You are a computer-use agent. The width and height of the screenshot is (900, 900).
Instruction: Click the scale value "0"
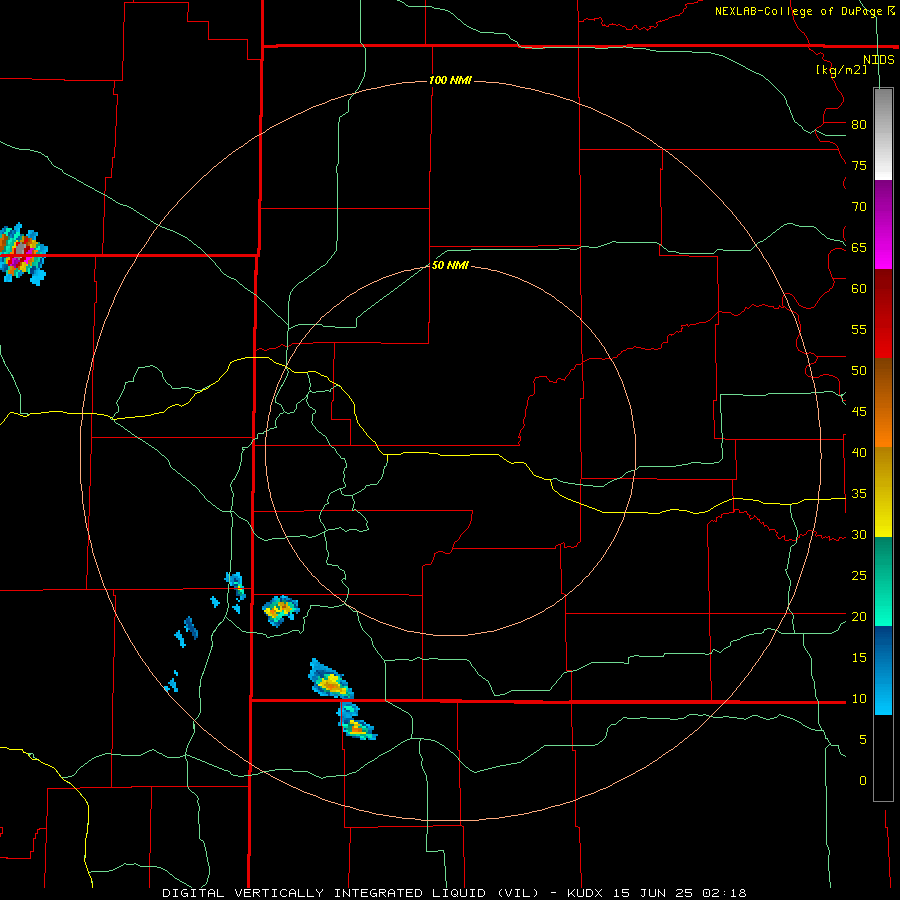[863, 781]
